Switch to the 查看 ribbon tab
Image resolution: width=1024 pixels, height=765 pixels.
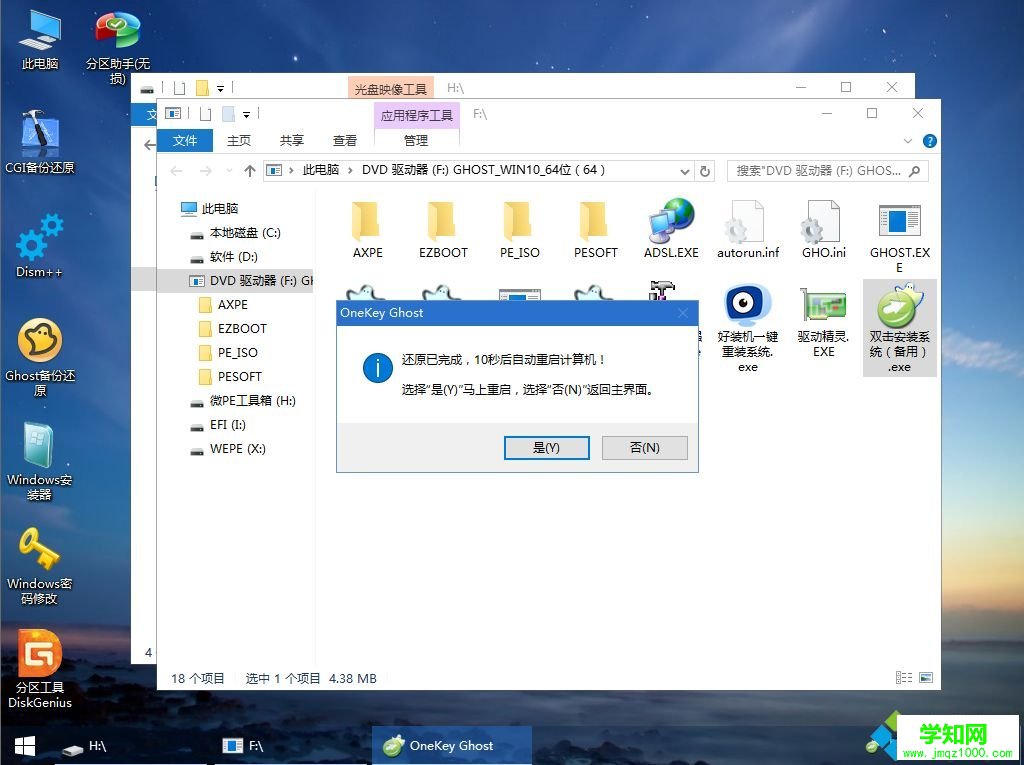[x=344, y=140]
